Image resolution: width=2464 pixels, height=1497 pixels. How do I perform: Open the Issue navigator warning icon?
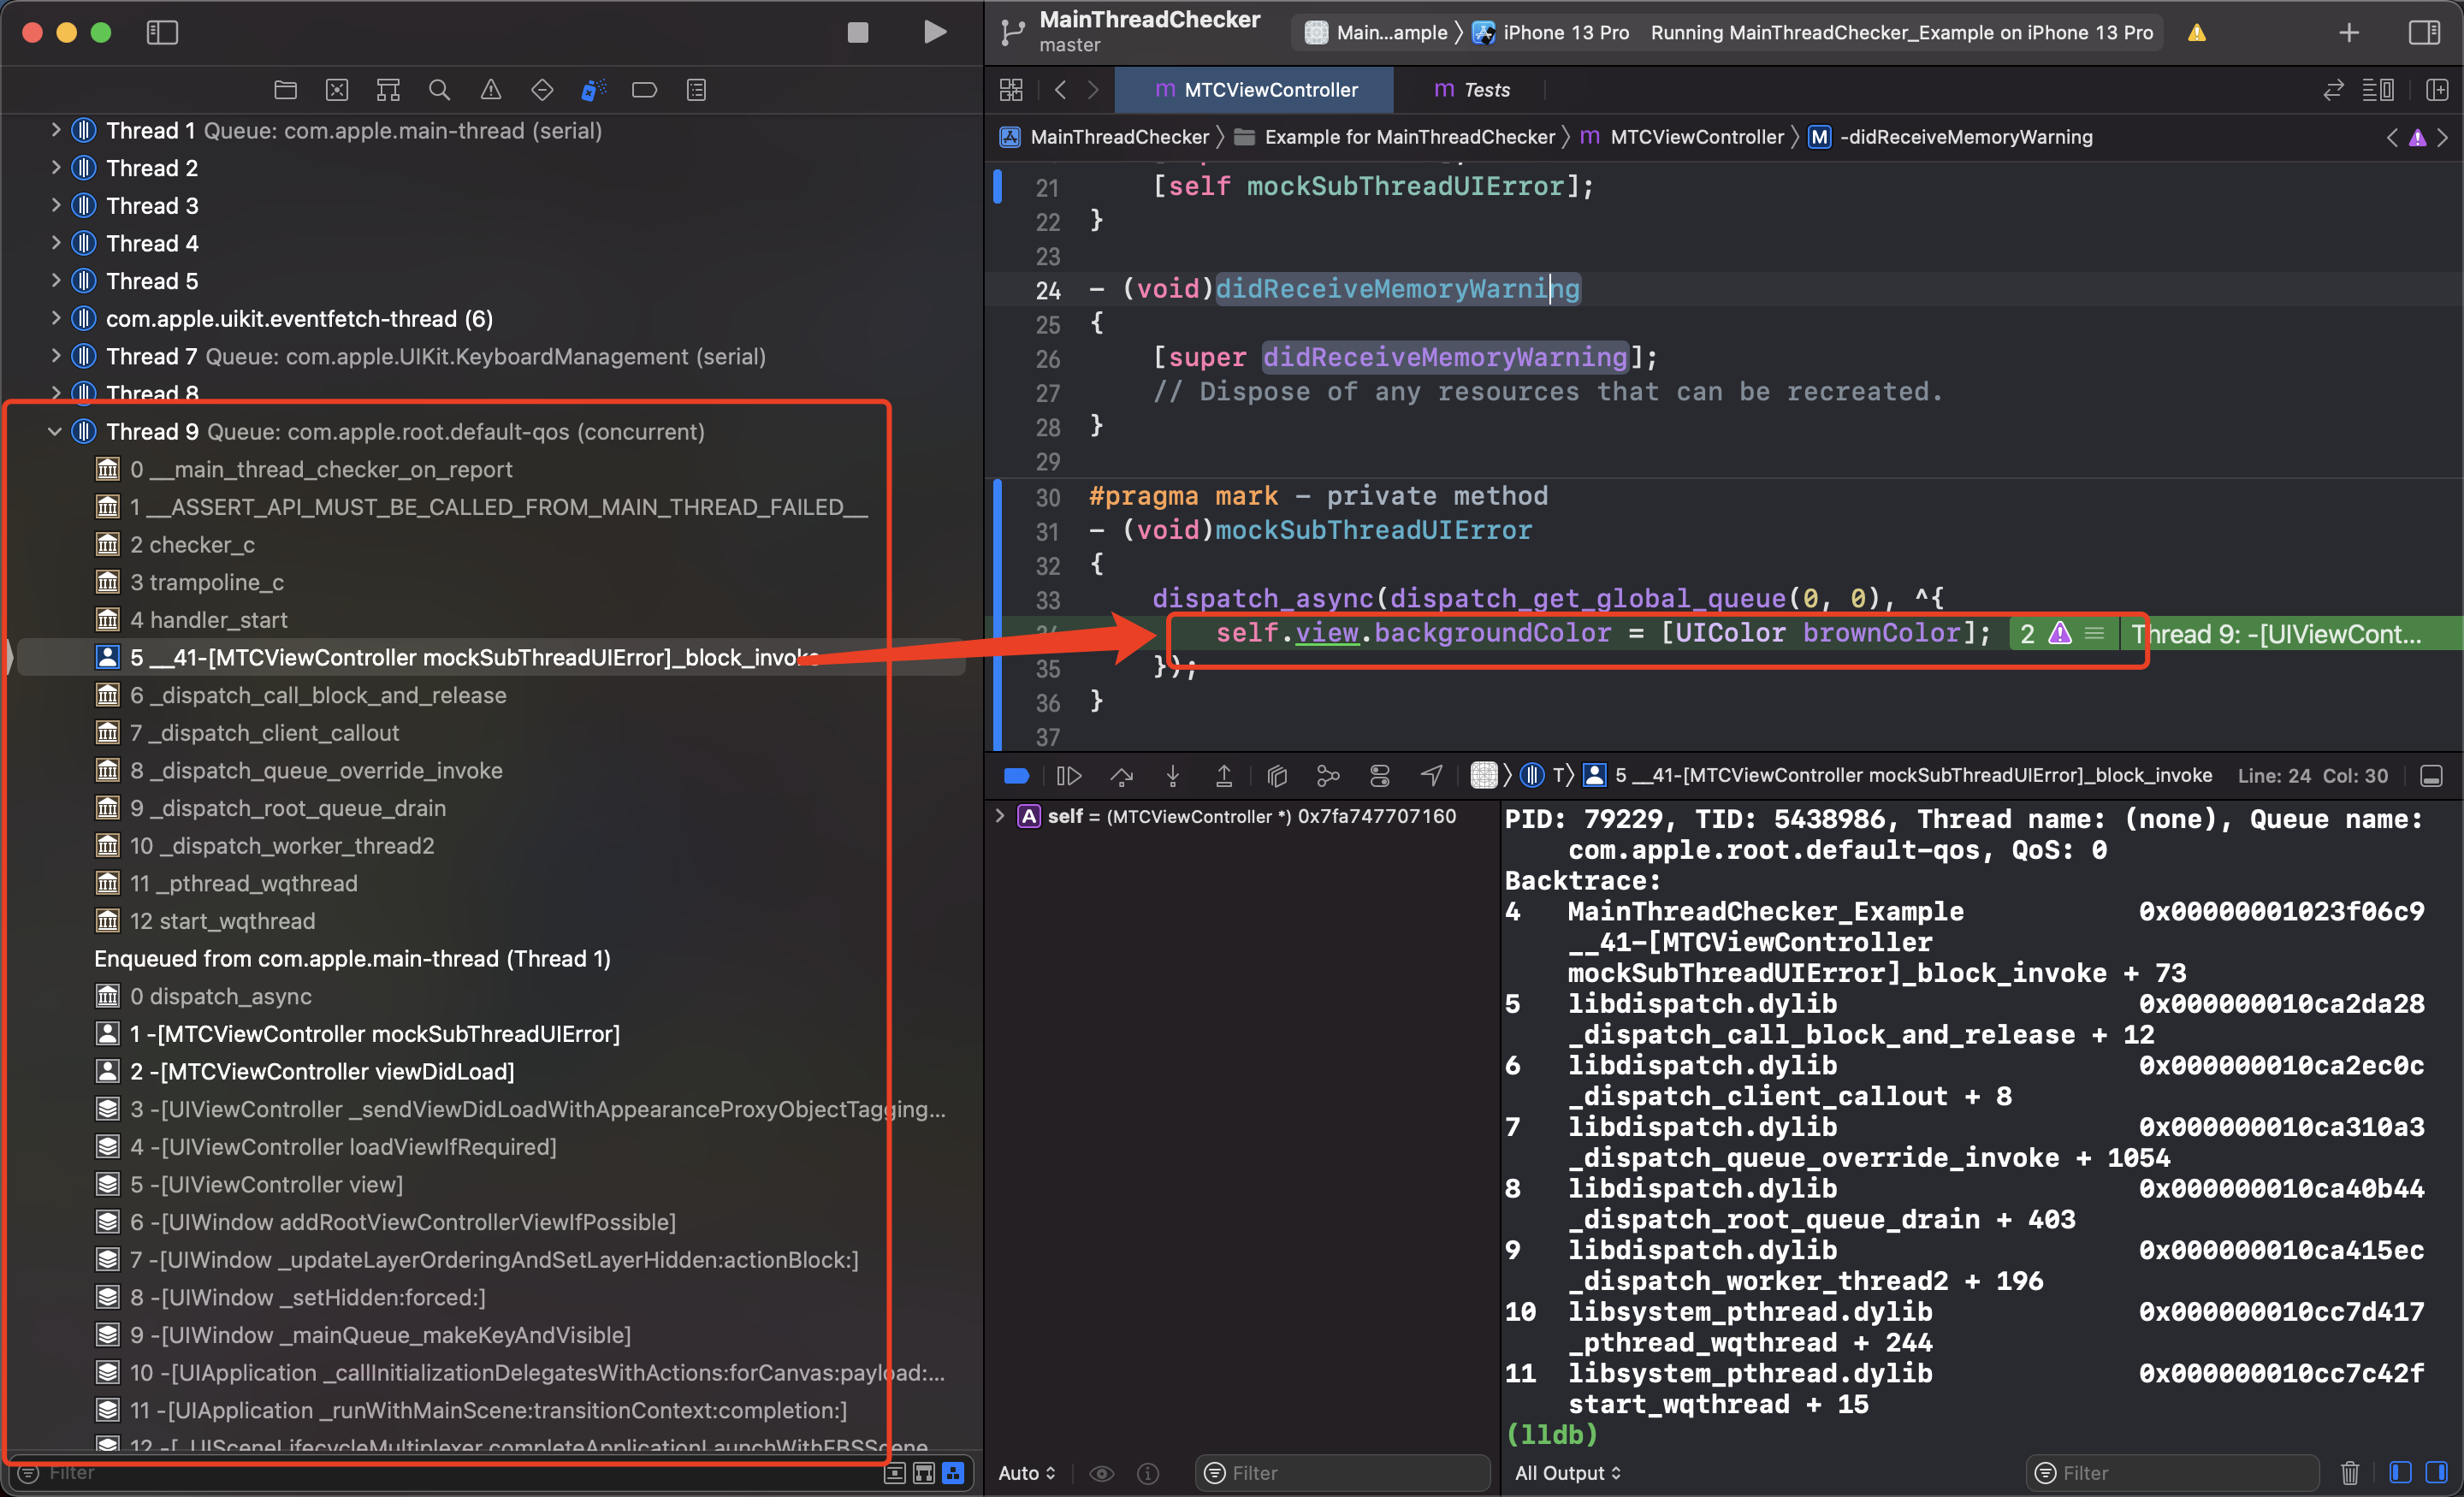coord(490,90)
